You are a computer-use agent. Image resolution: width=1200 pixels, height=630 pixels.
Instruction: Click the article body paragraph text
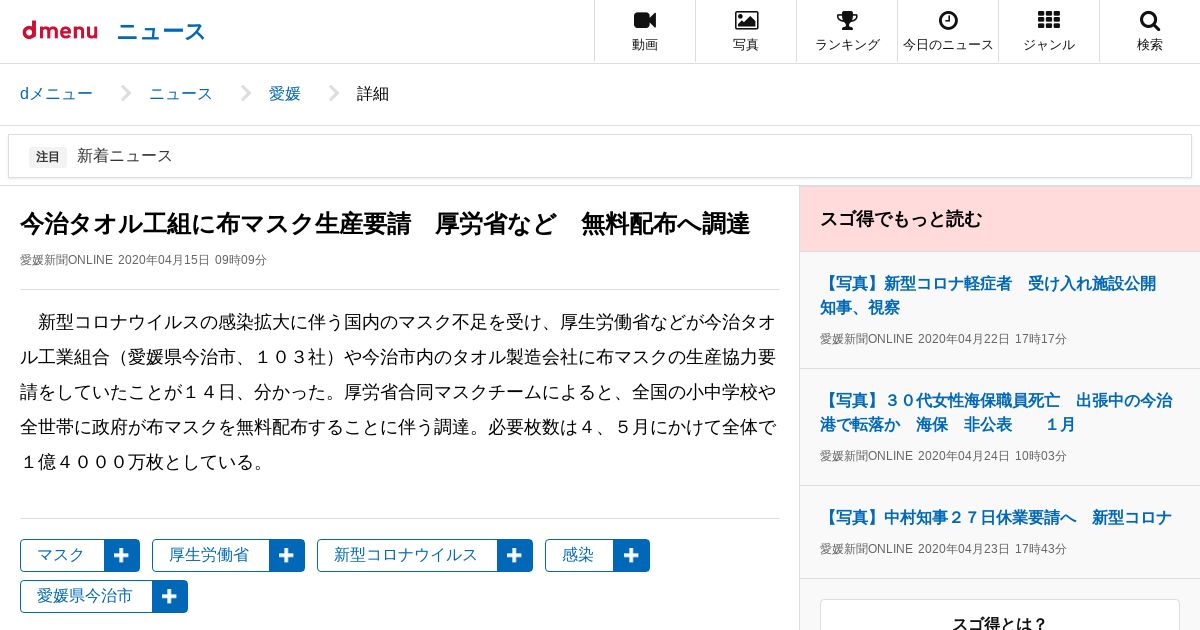click(x=400, y=392)
